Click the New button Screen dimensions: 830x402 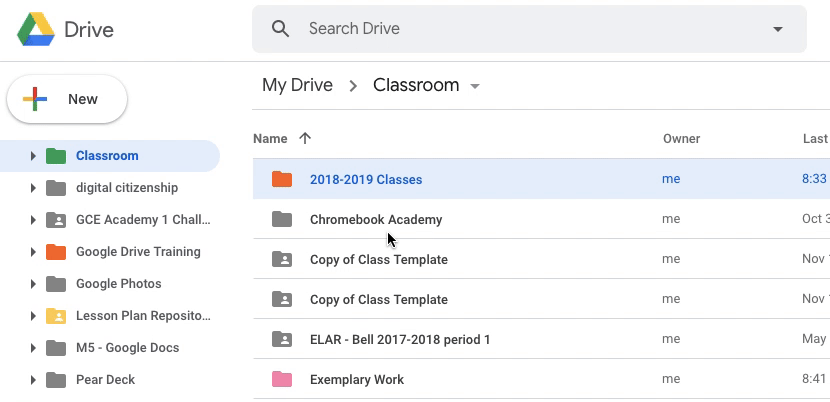(x=67, y=99)
